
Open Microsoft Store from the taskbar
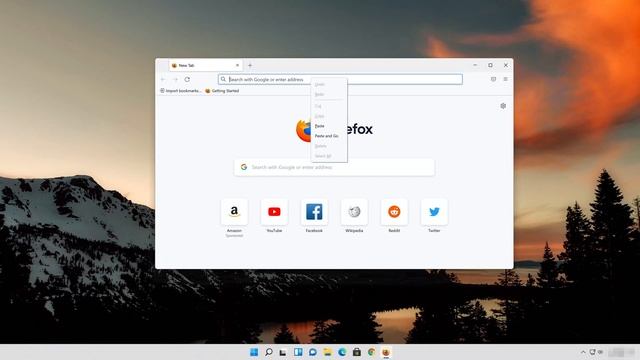coord(357,352)
